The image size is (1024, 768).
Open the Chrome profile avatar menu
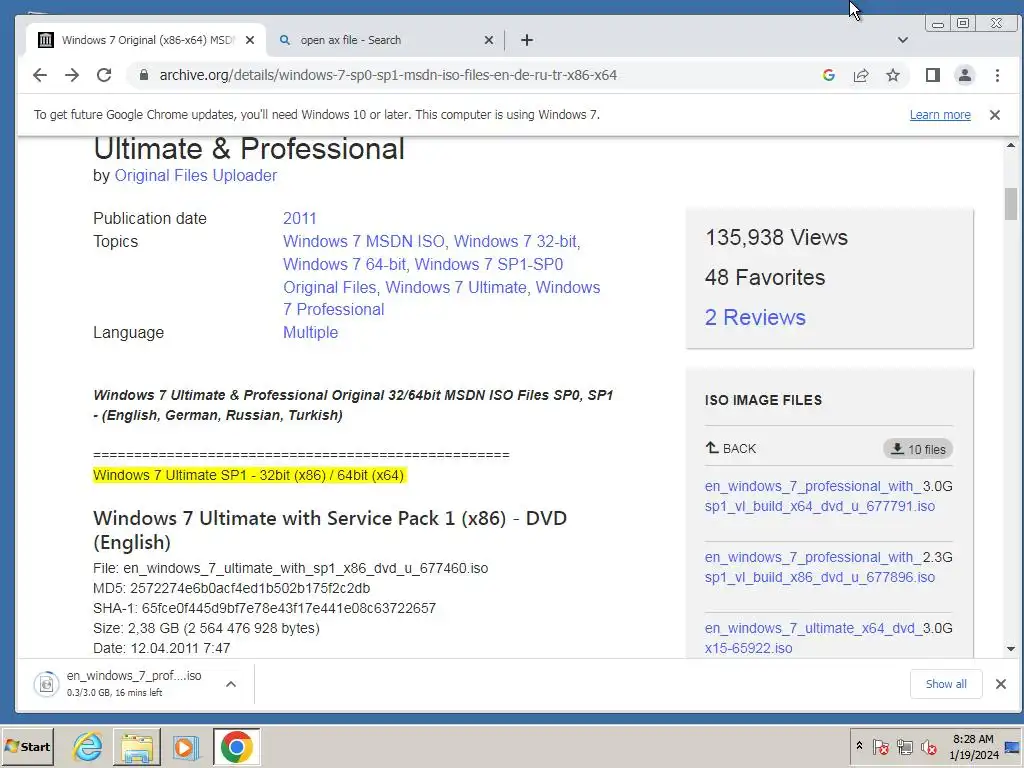pos(965,75)
